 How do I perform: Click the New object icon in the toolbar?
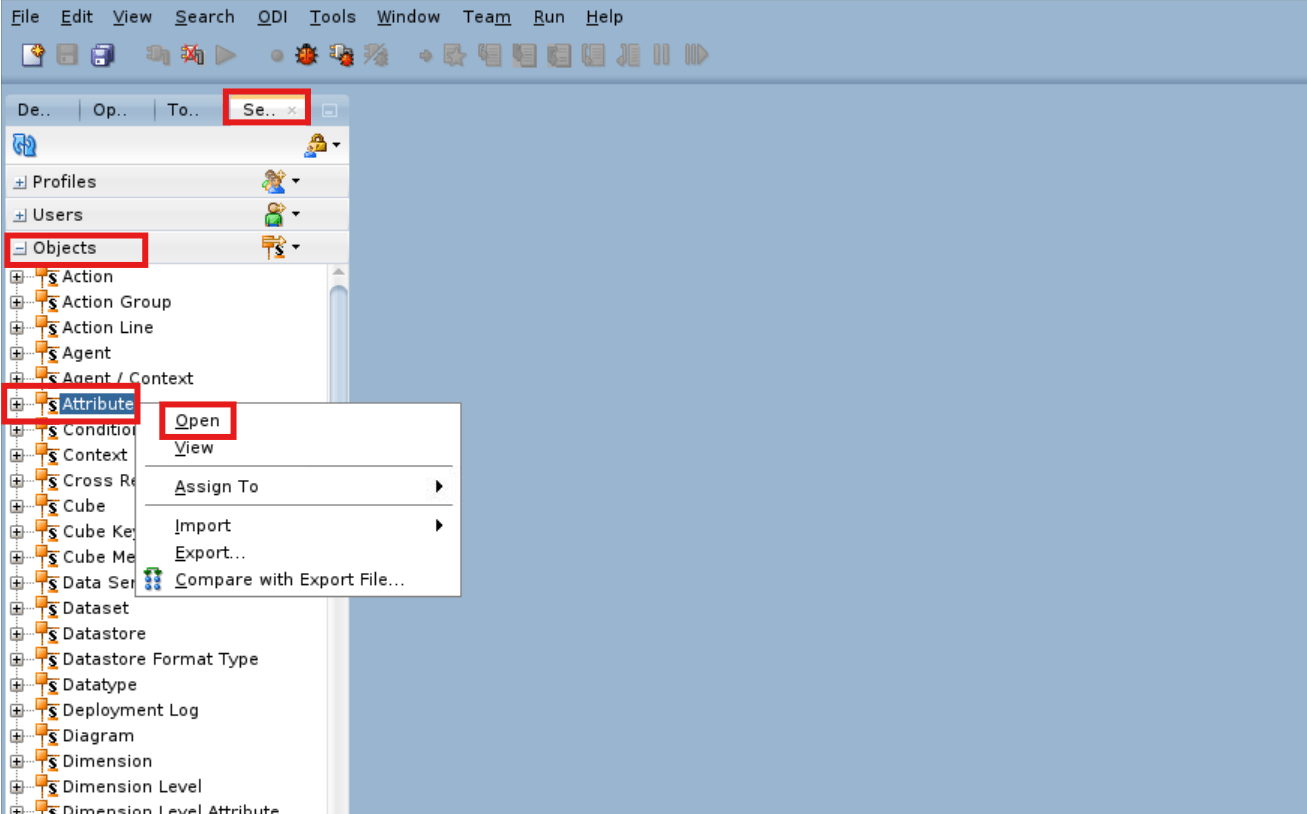coord(31,54)
